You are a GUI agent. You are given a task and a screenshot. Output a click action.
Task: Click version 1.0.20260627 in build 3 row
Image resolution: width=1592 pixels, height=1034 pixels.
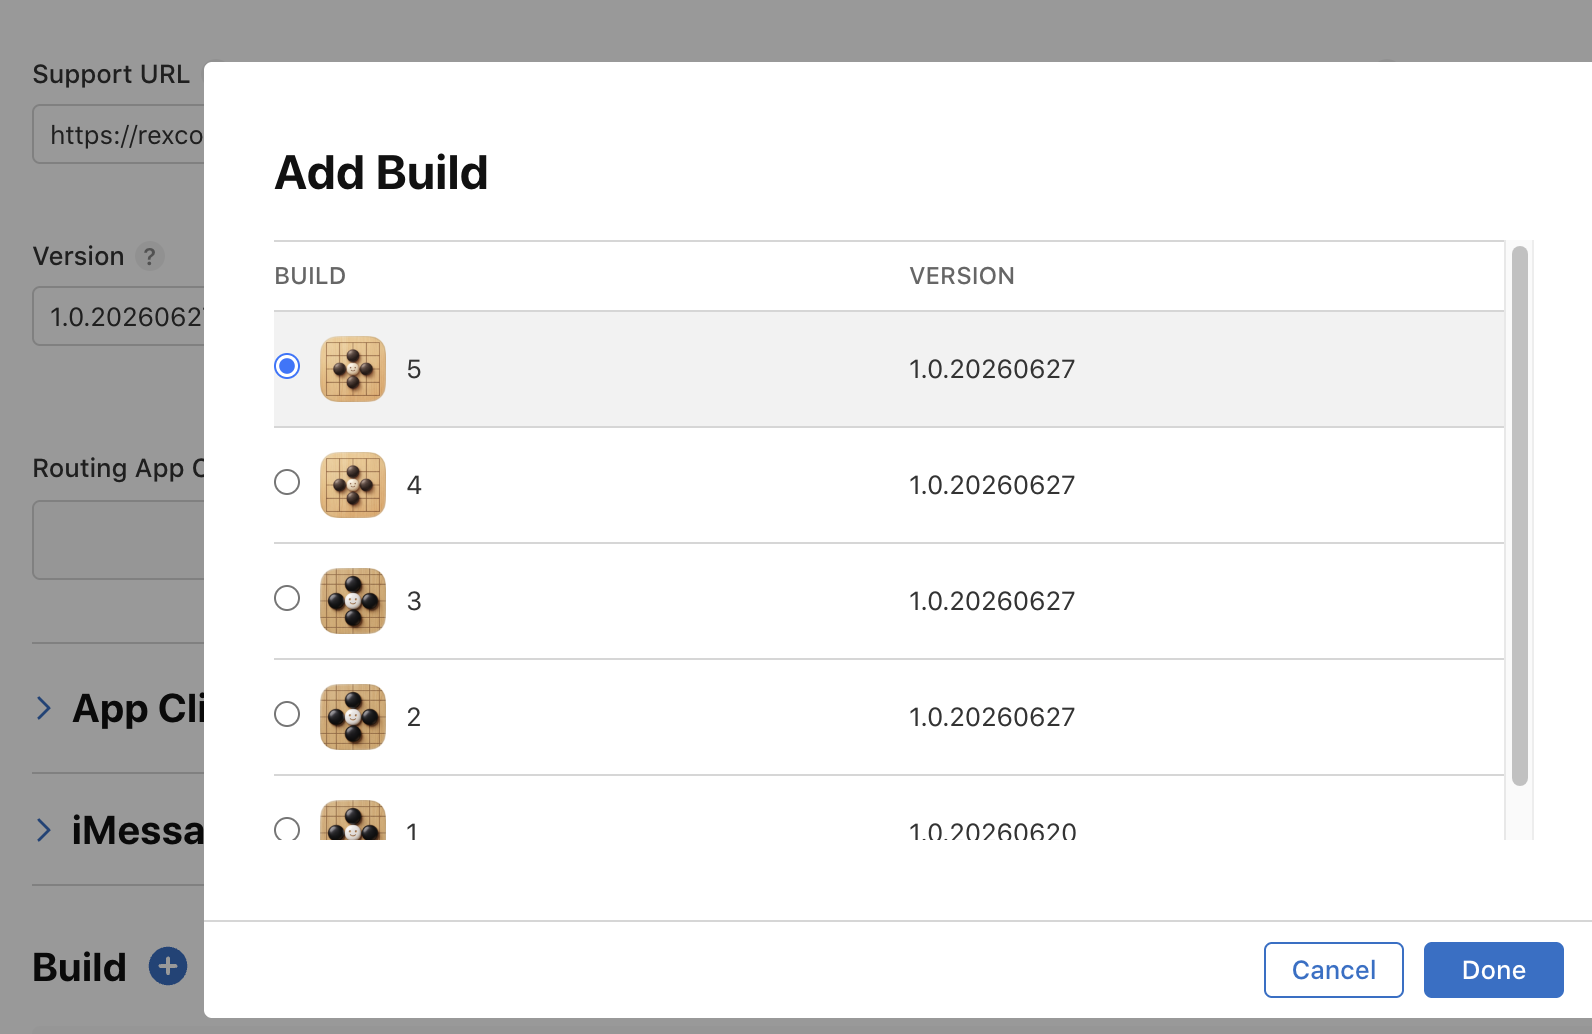click(992, 601)
